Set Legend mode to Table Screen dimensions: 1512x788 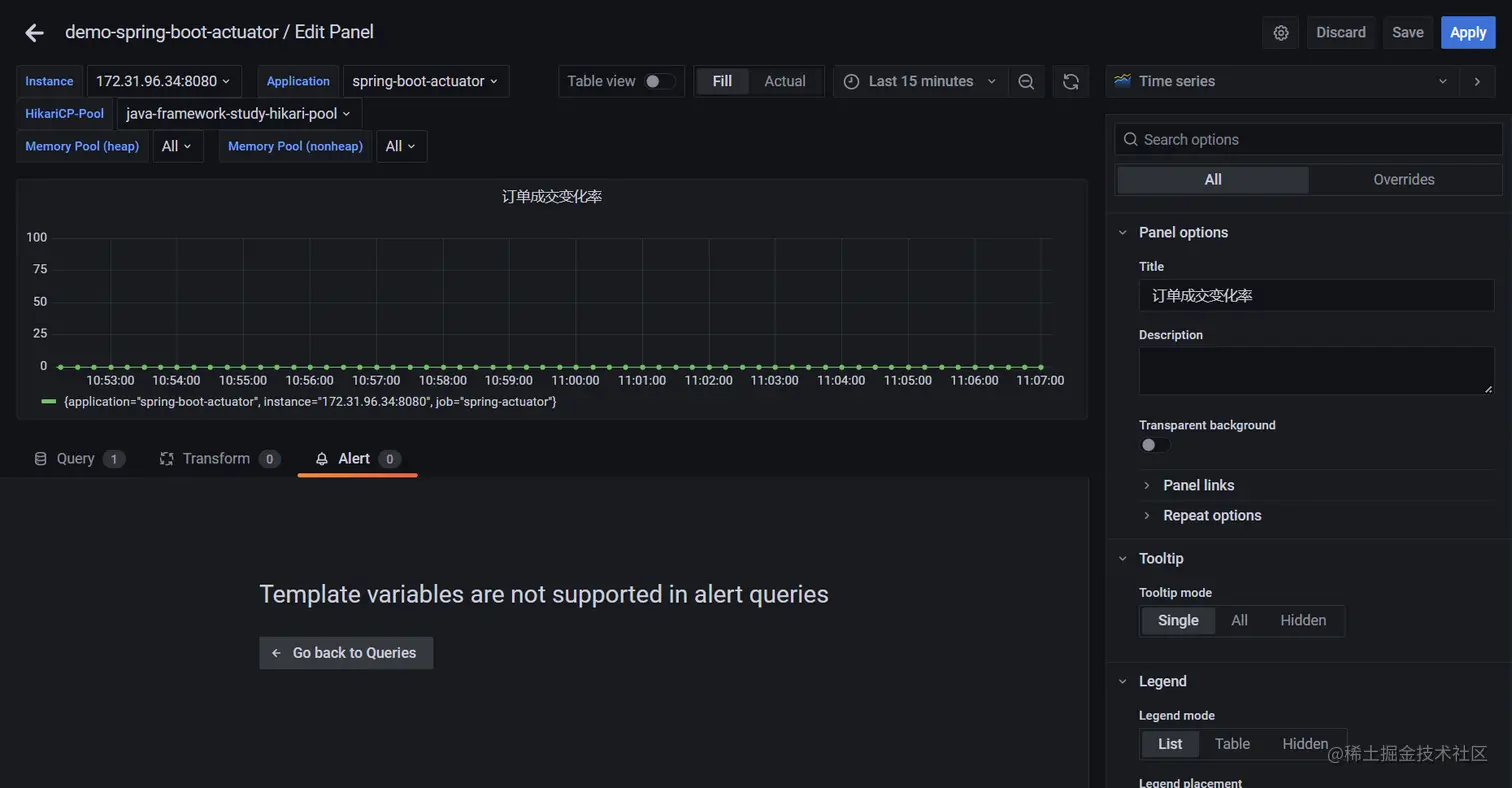tap(1232, 744)
